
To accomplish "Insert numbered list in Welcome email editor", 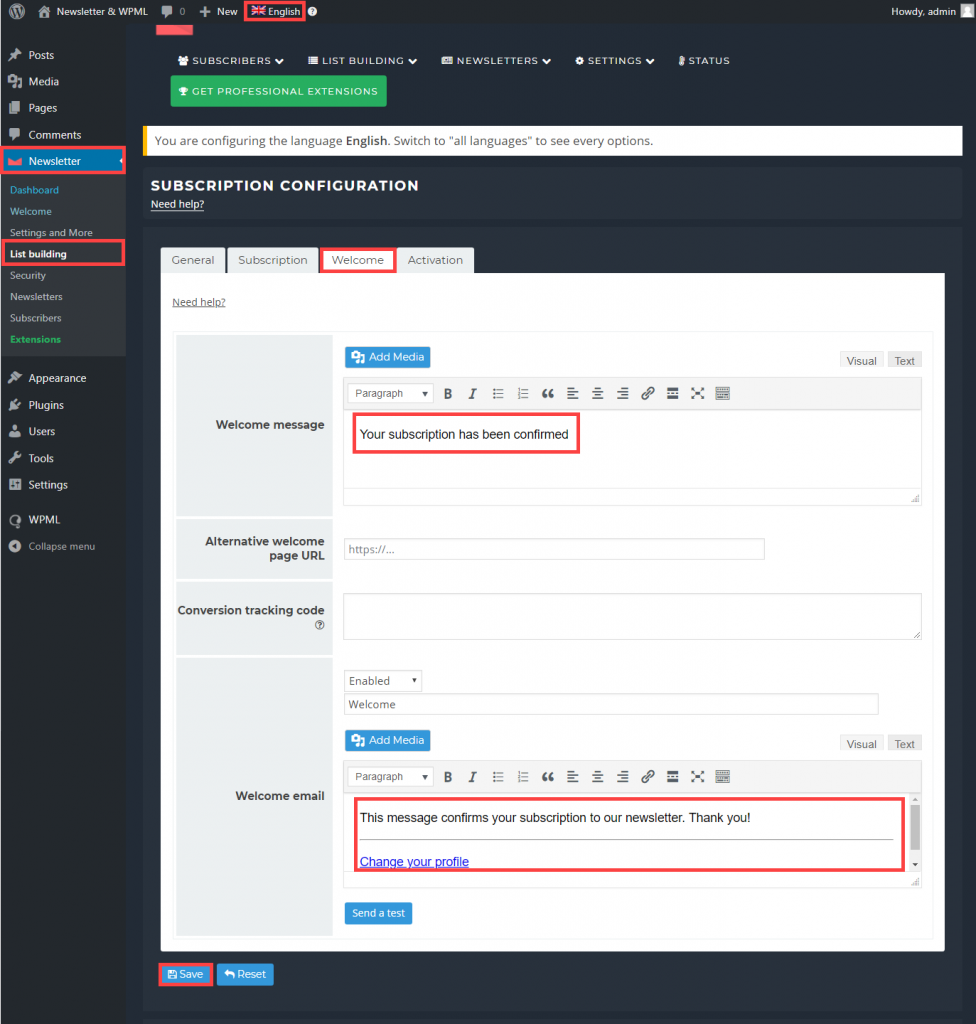I will coord(523,776).
